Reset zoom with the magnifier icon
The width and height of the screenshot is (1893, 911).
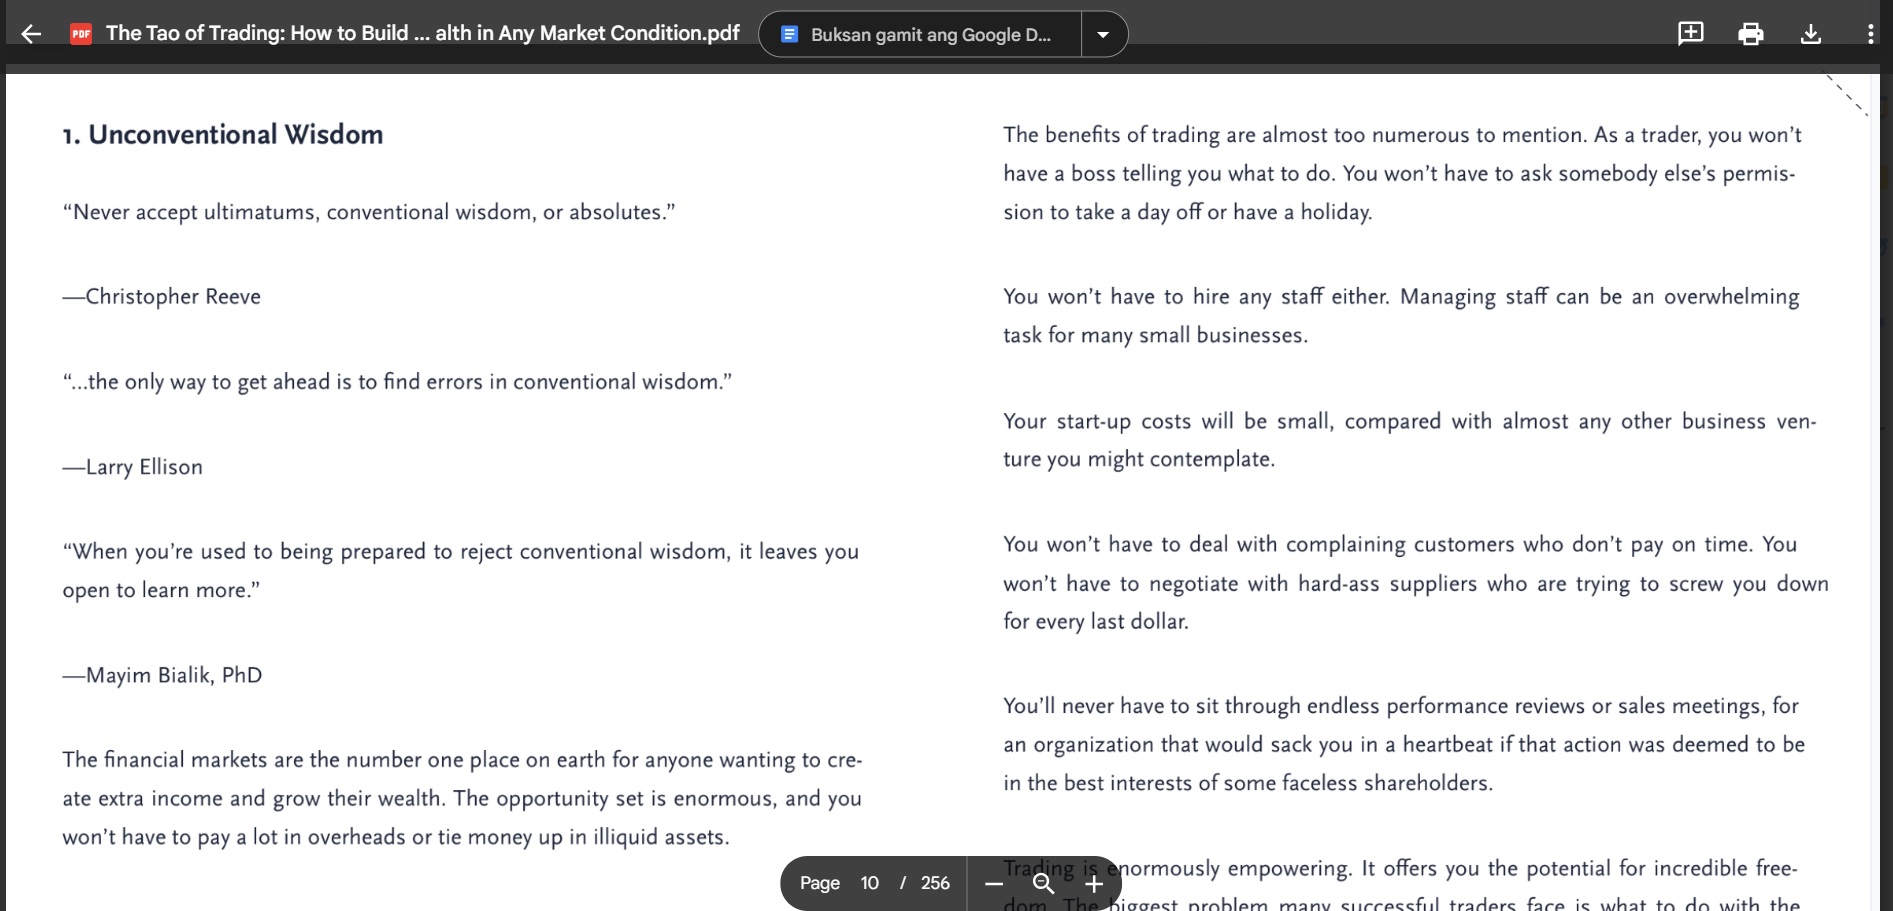click(x=1043, y=884)
